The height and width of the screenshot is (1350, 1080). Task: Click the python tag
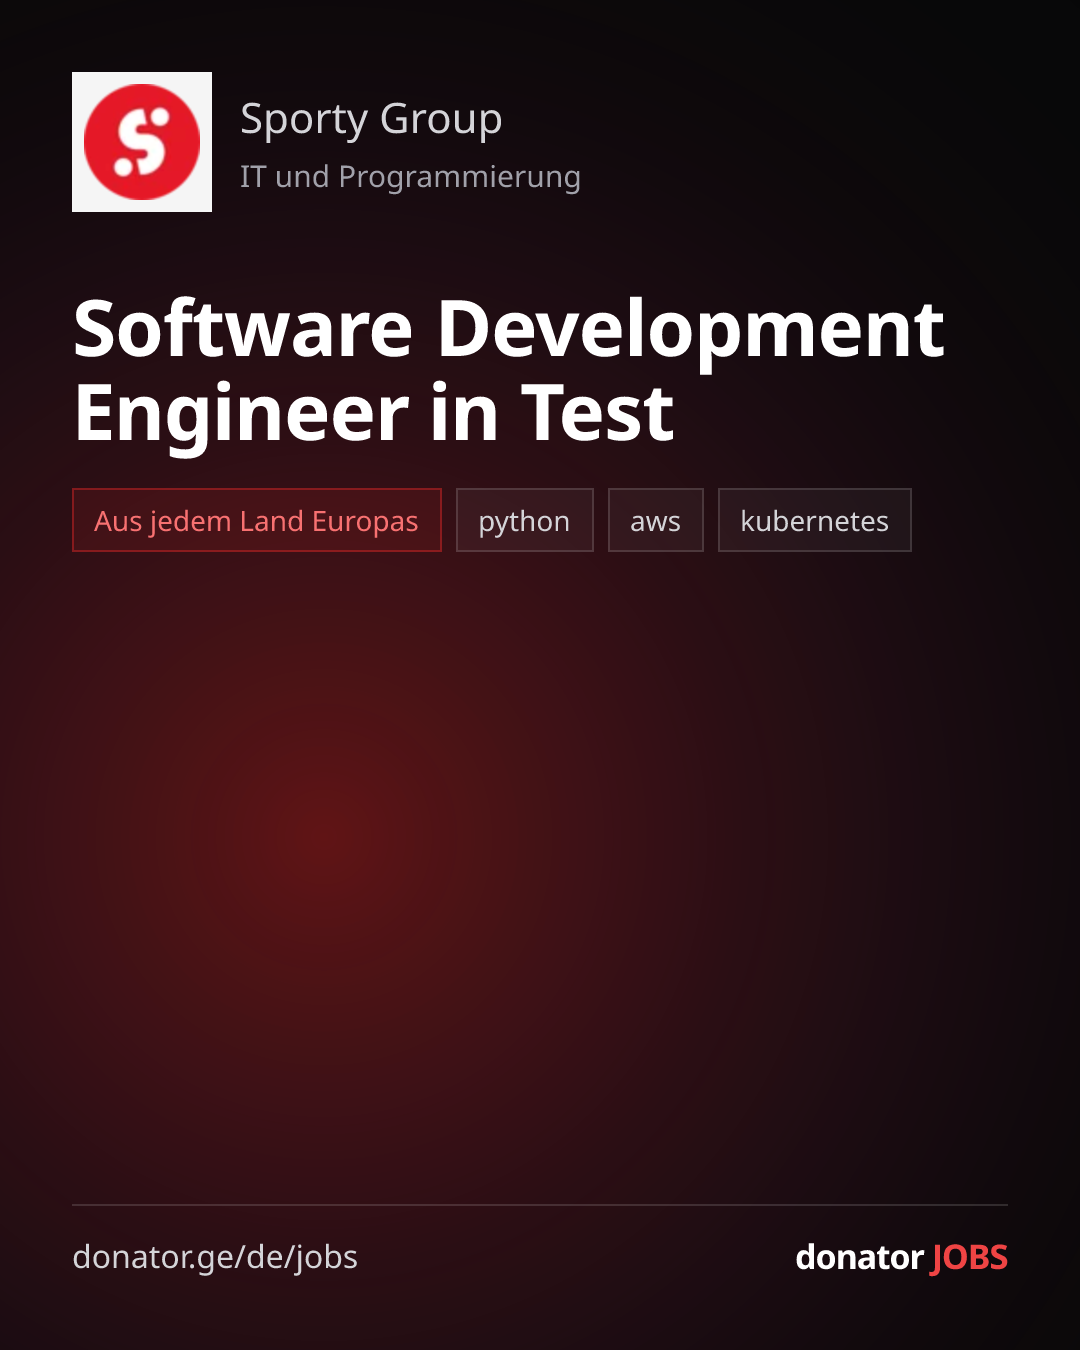[525, 520]
